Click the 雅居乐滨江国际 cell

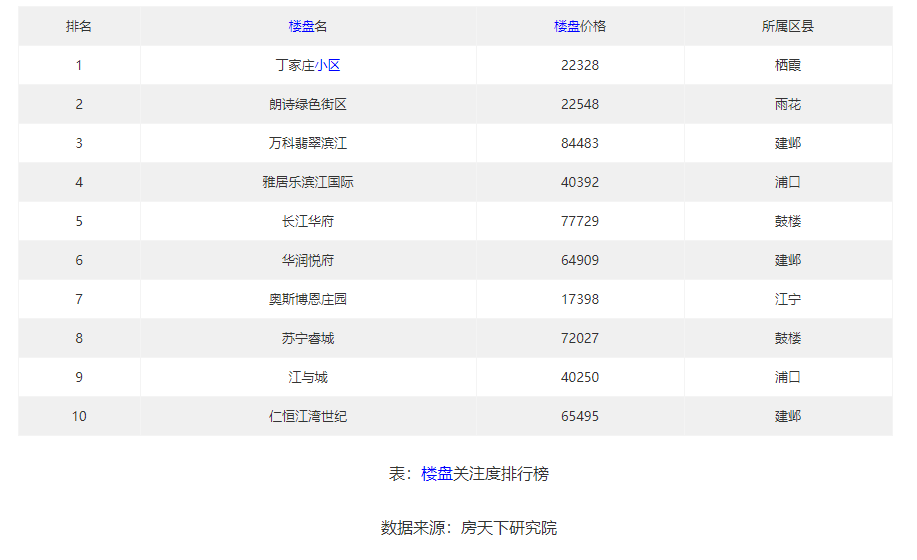coord(308,182)
